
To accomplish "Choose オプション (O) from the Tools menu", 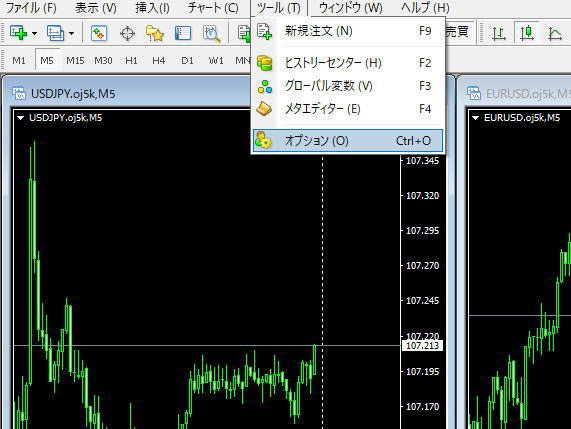I will point(348,141).
